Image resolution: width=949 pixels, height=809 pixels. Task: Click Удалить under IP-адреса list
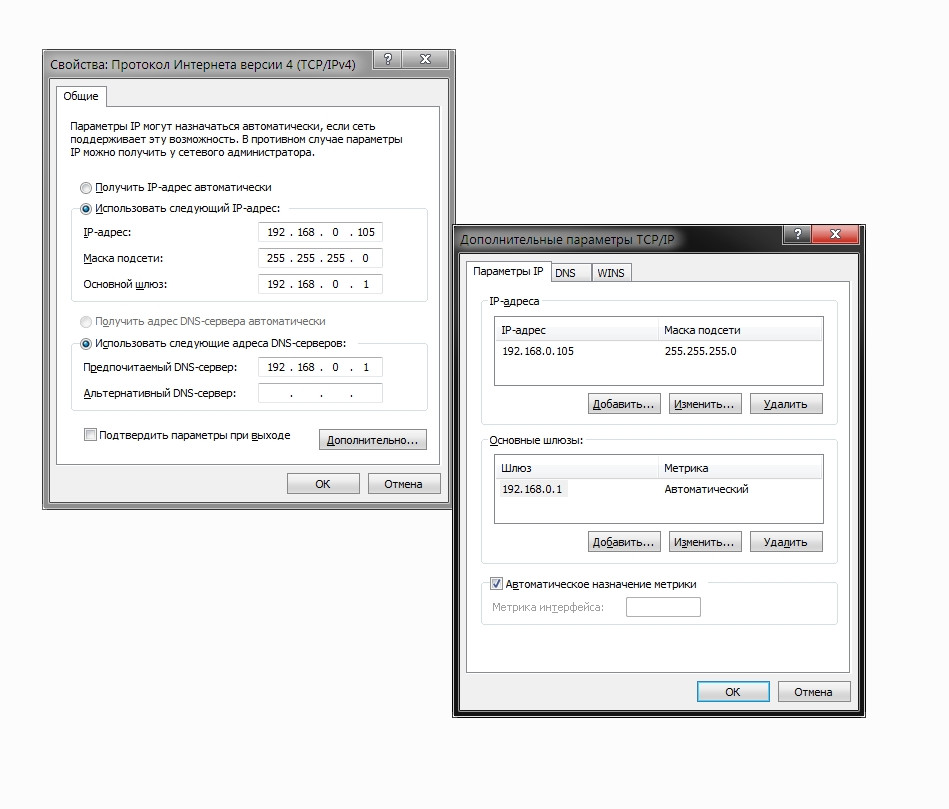coord(786,404)
